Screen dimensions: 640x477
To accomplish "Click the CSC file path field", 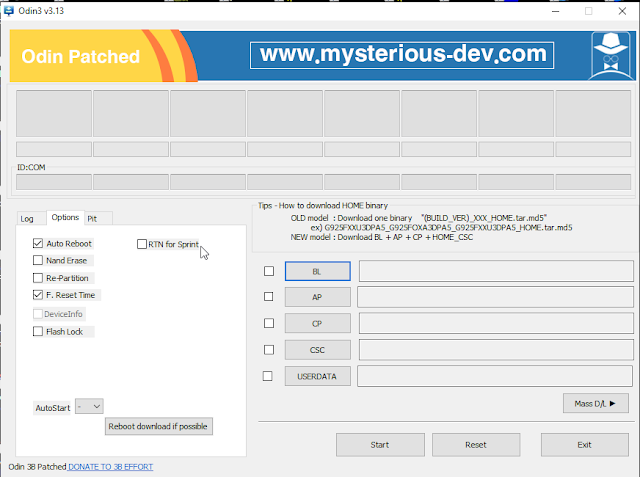I will point(494,350).
